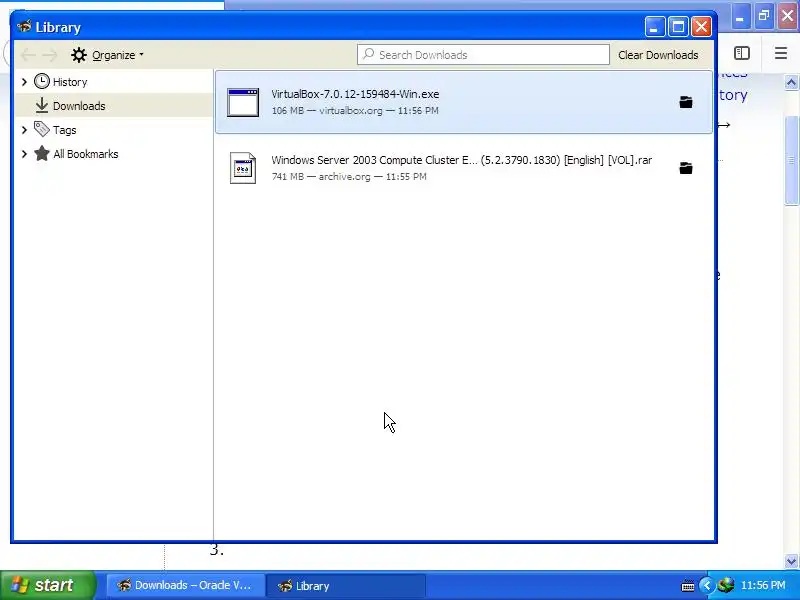Screen dimensions: 800x600
Task: Show Windows Server rar in folder
Action: click(x=686, y=168)
